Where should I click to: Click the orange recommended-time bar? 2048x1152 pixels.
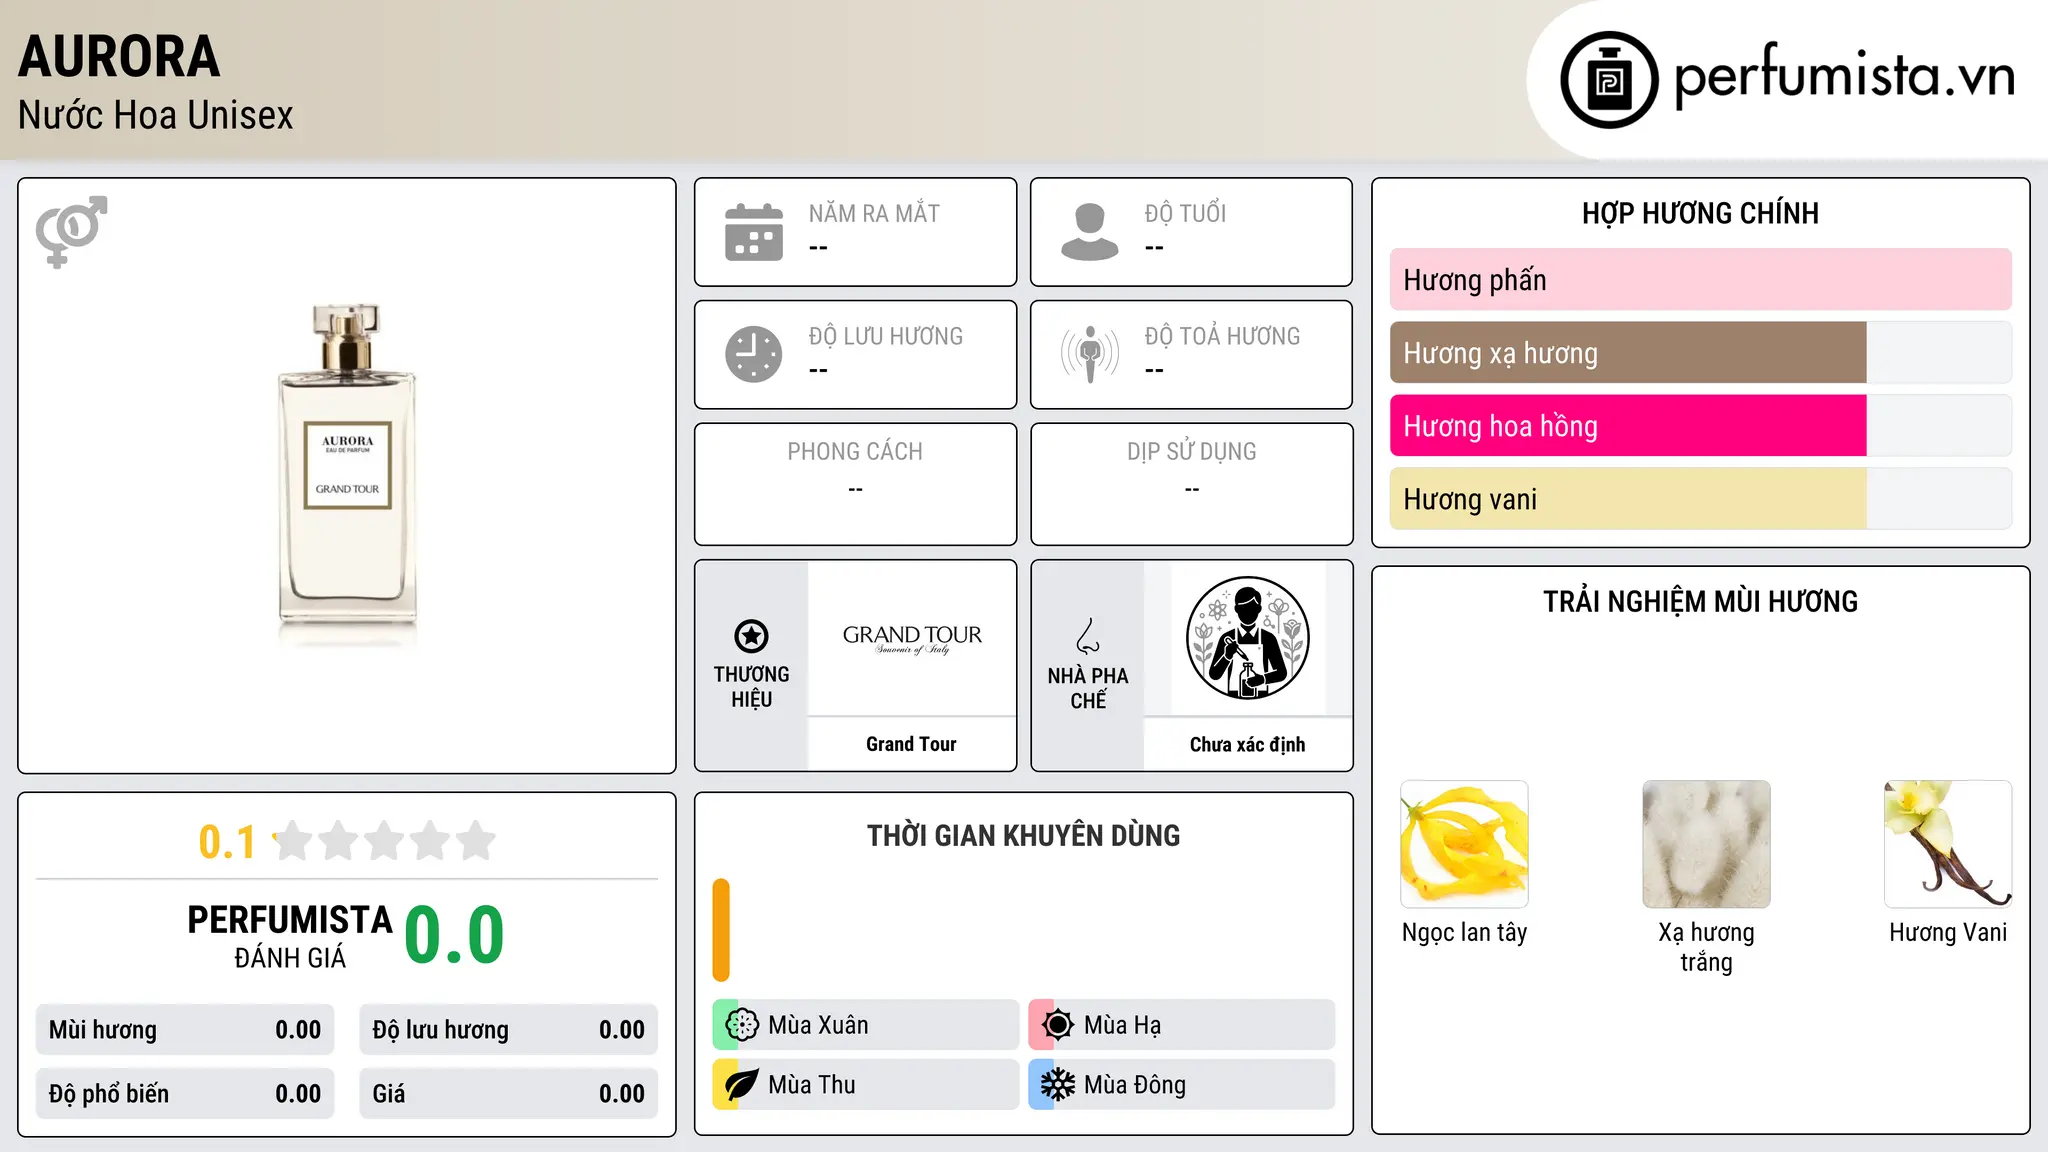pyautogui.click(x=721, y=930)
